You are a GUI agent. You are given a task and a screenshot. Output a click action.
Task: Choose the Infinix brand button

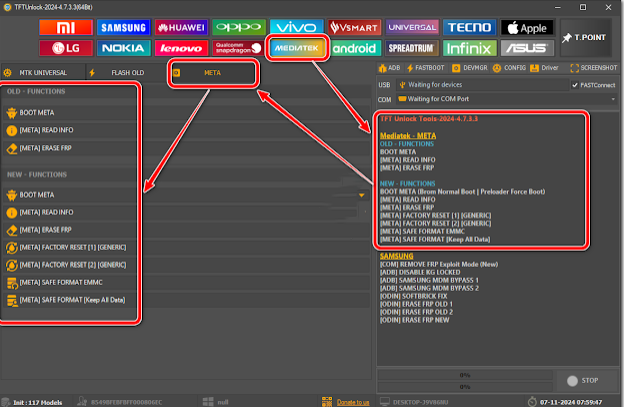click(x=470, y=48)
